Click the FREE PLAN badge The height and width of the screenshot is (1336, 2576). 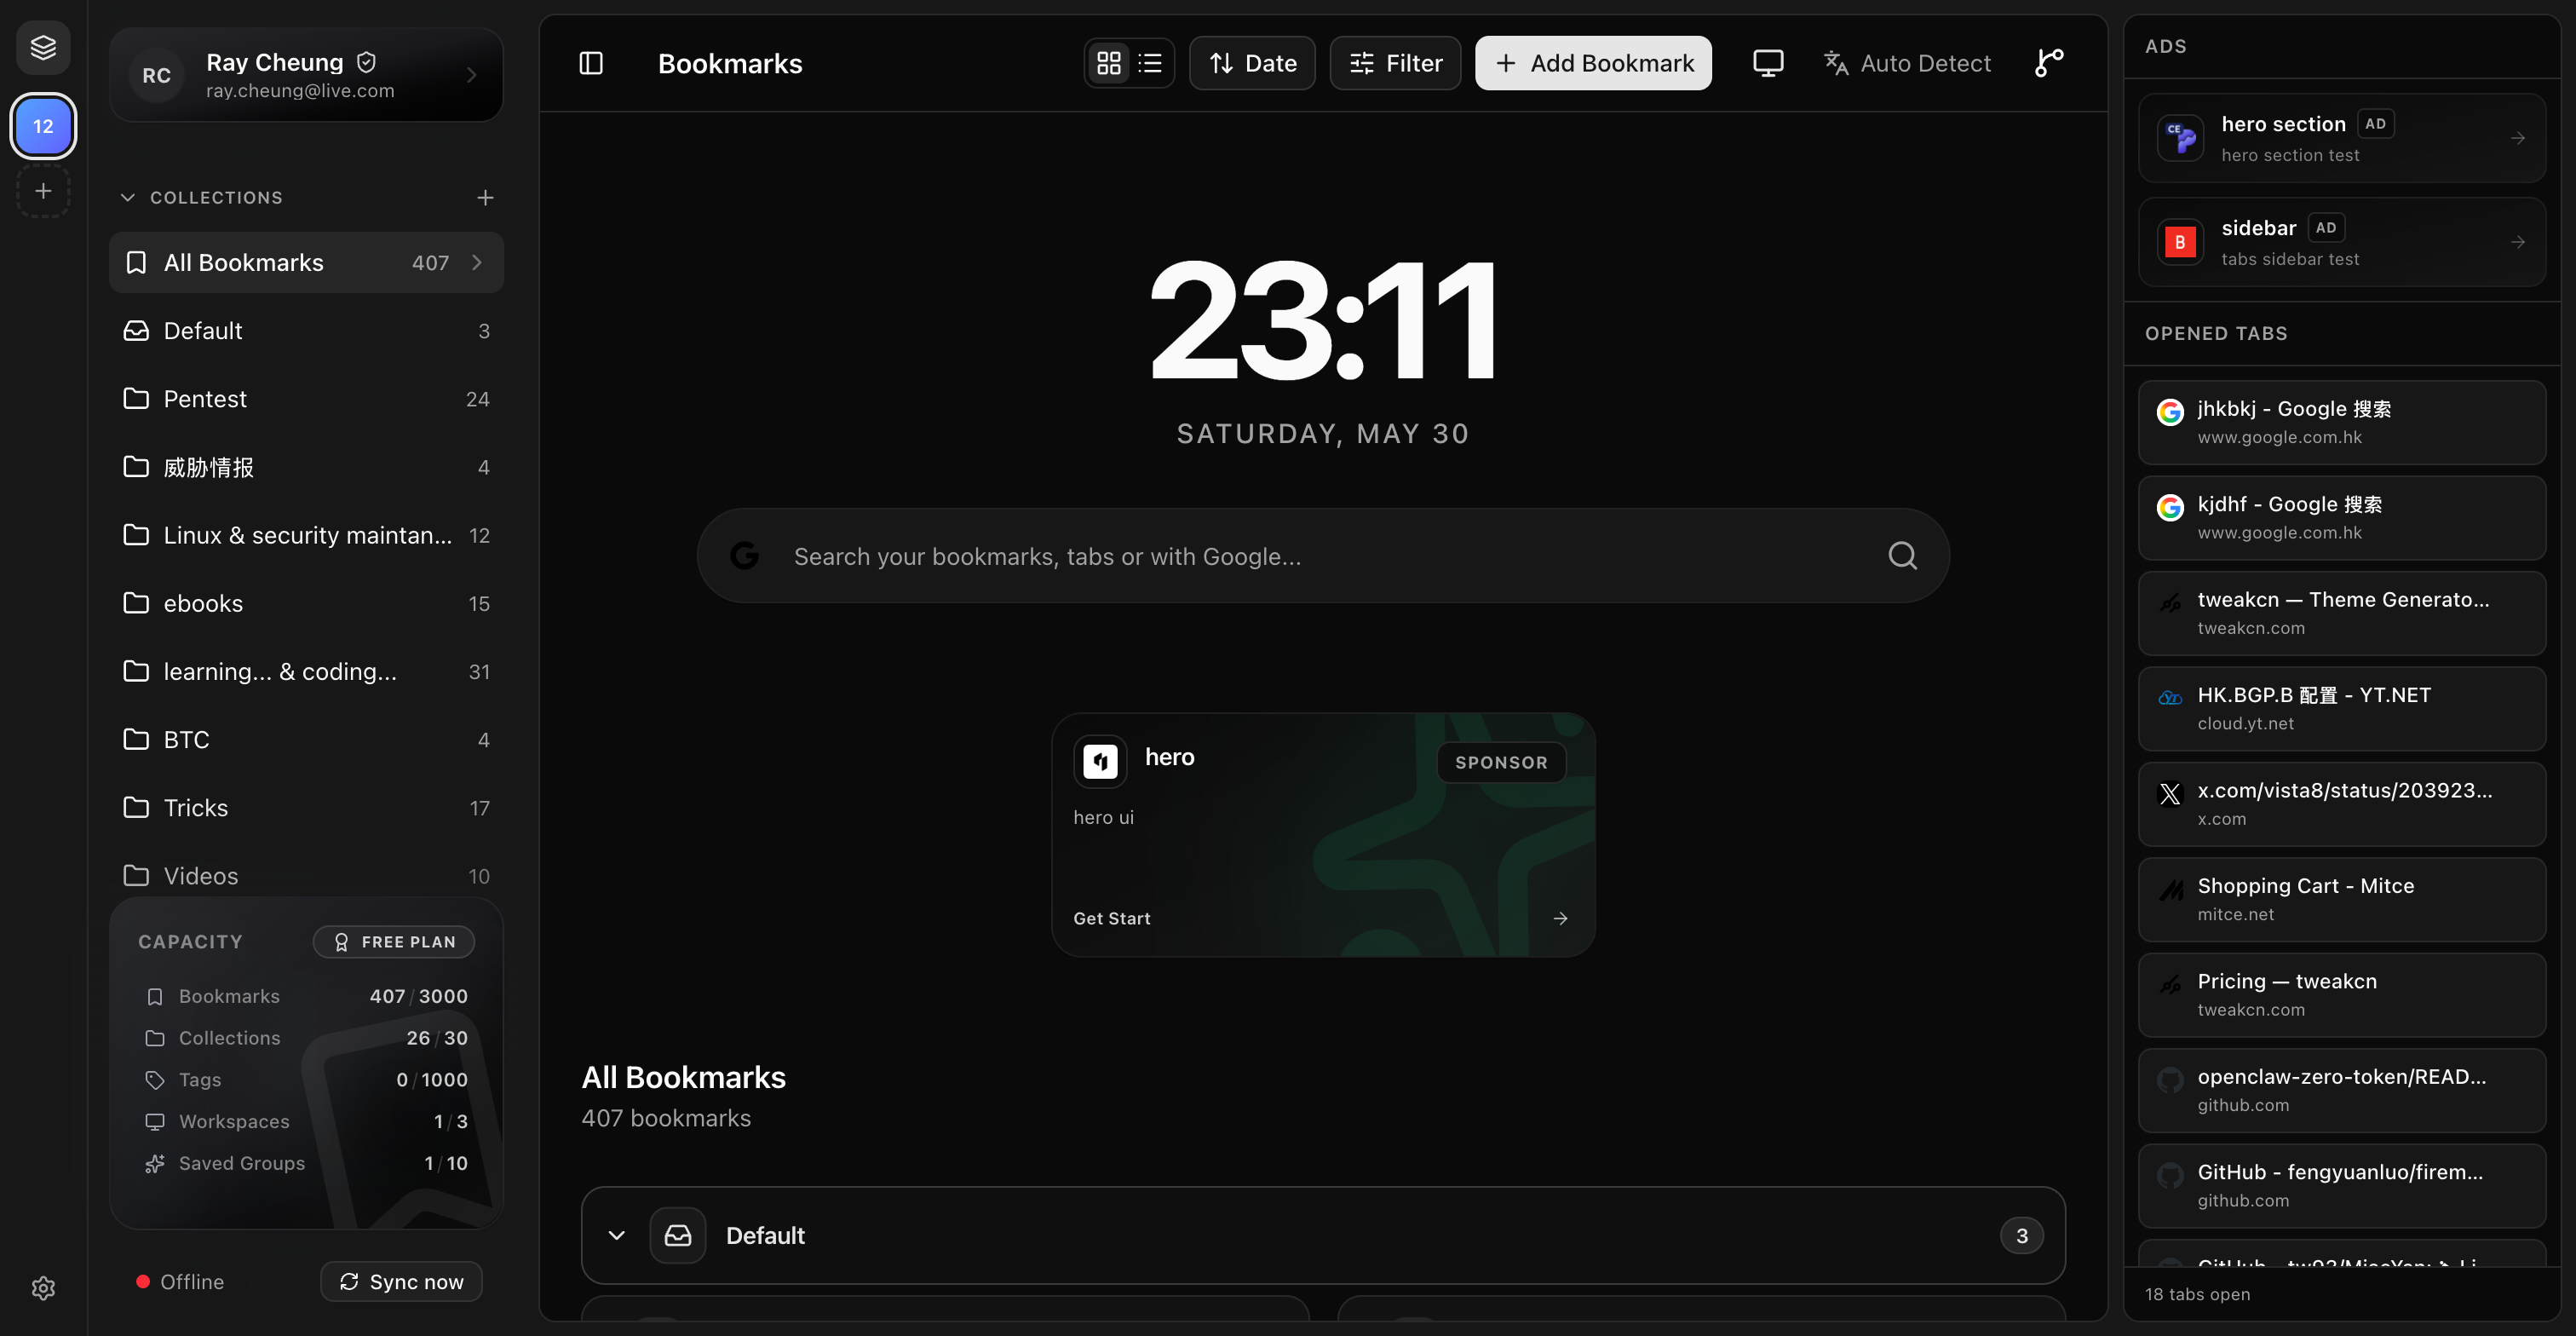click(394, 941)
